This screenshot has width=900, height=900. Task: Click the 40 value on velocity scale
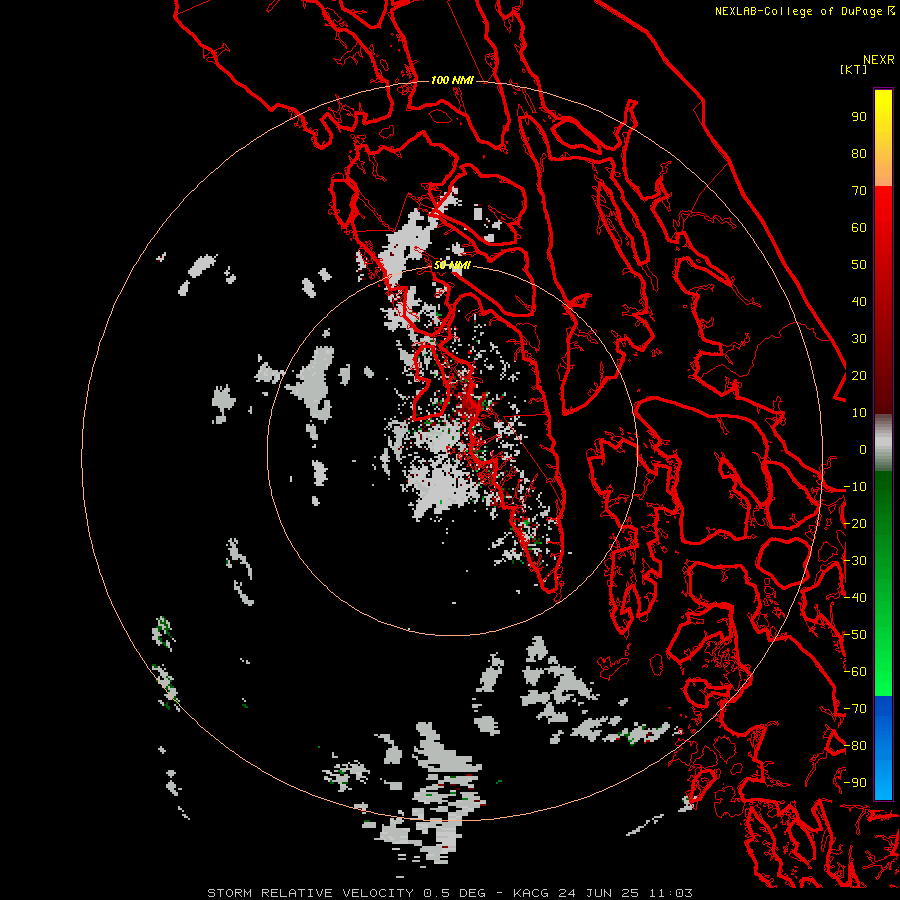click(x=859, y=301)
